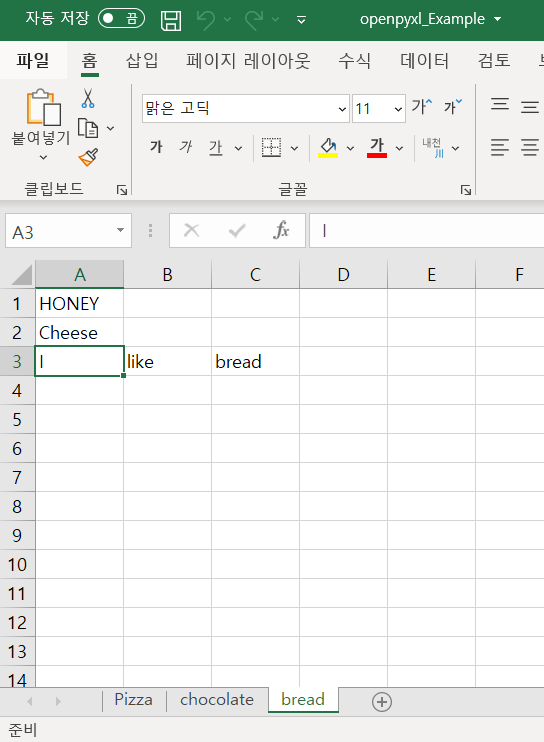
Task: Open the font name dropdown
Action: (342, 109)
